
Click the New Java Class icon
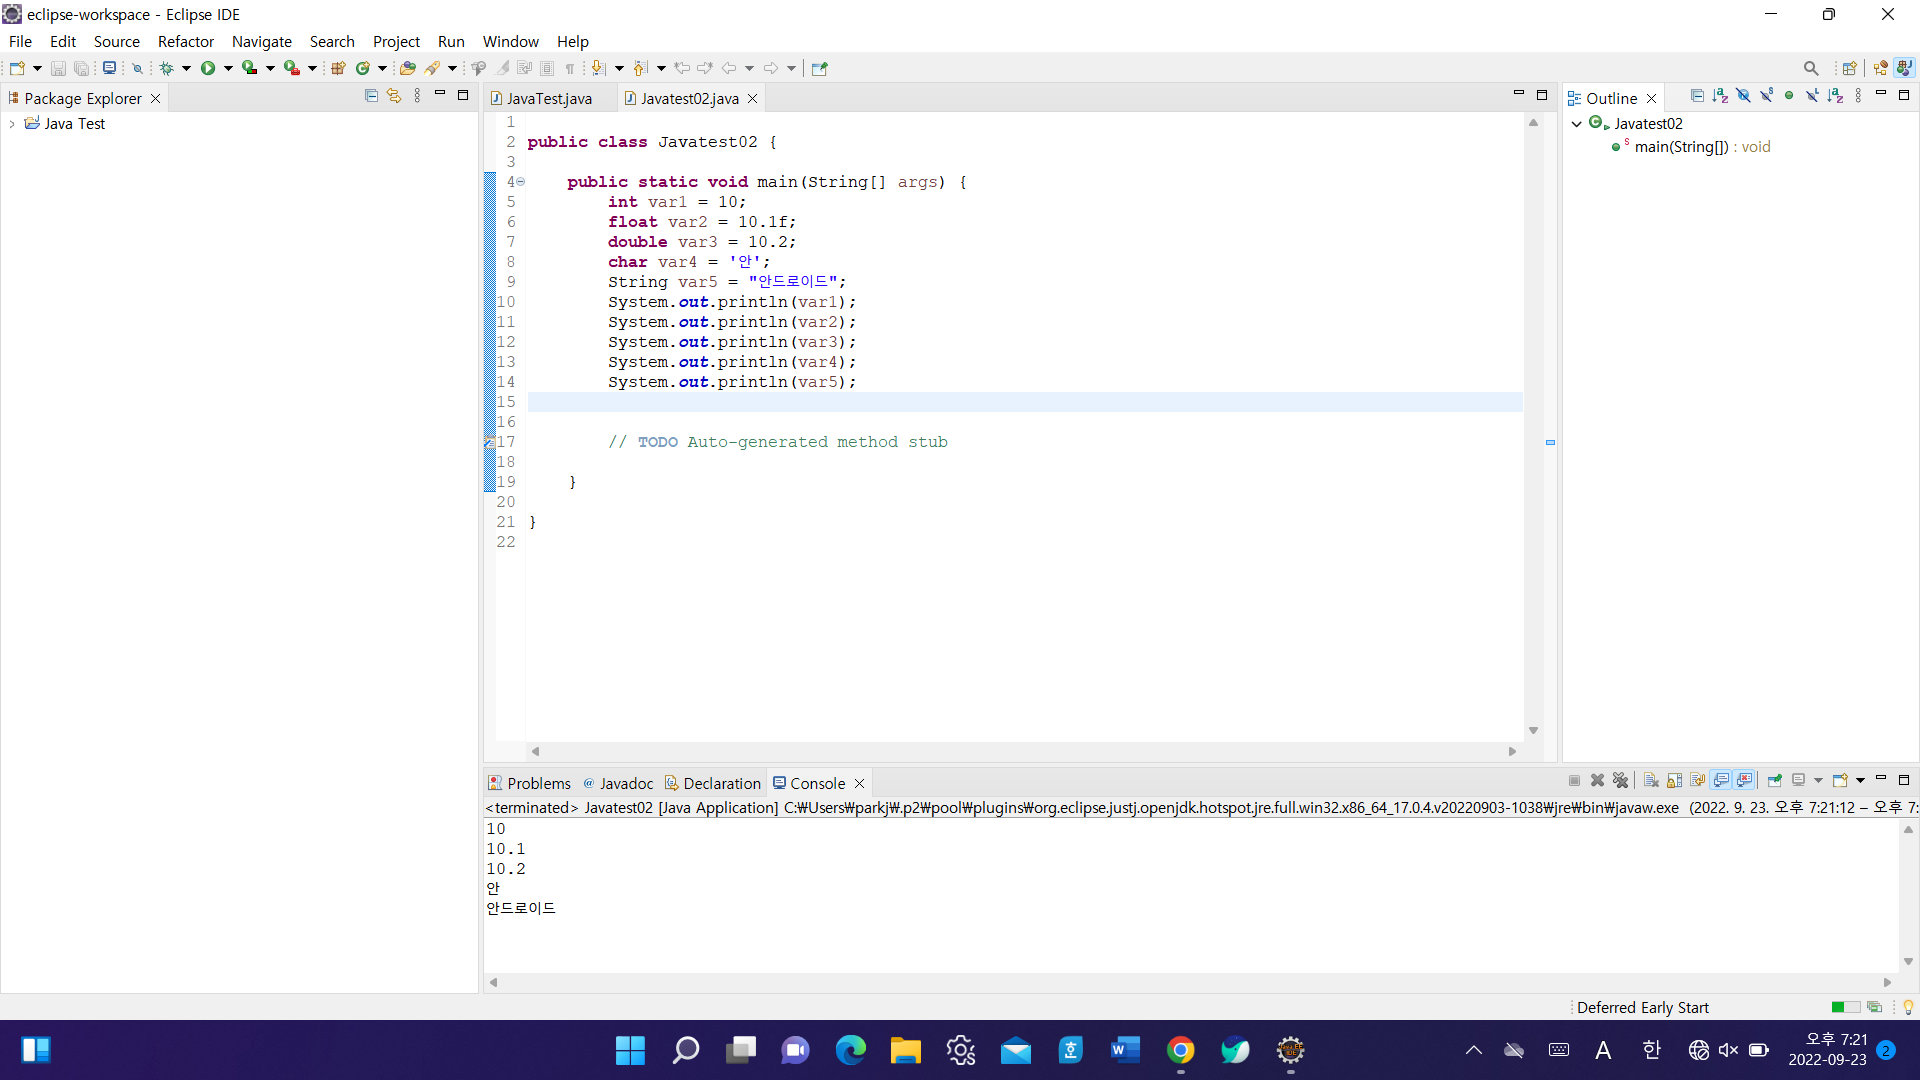(362, 68)
